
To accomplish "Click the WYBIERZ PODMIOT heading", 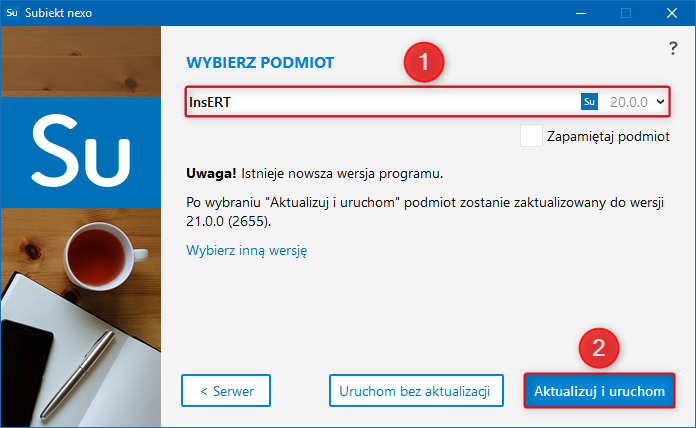I will click(x=260, y=63).
